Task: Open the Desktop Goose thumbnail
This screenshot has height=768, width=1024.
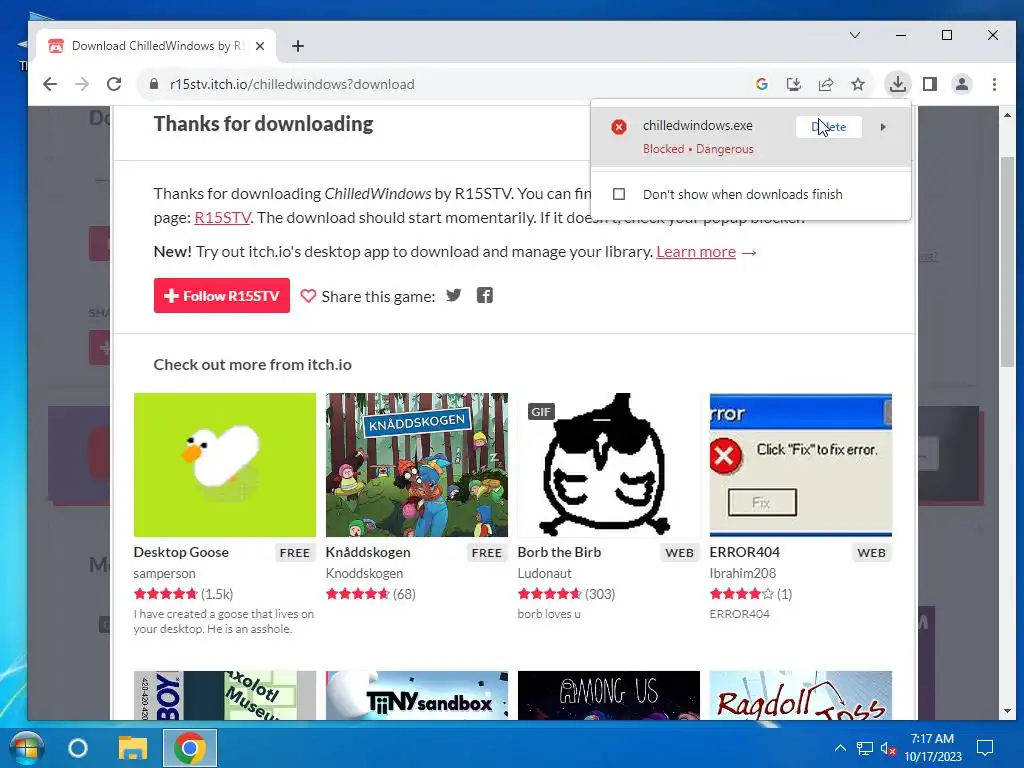Action: (x=225, y=465)
